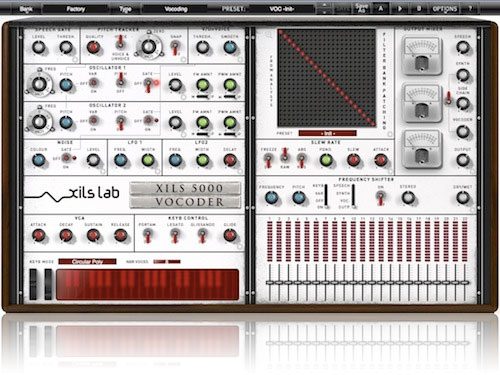Click the Dry/Wet knob

click(463, 198)
